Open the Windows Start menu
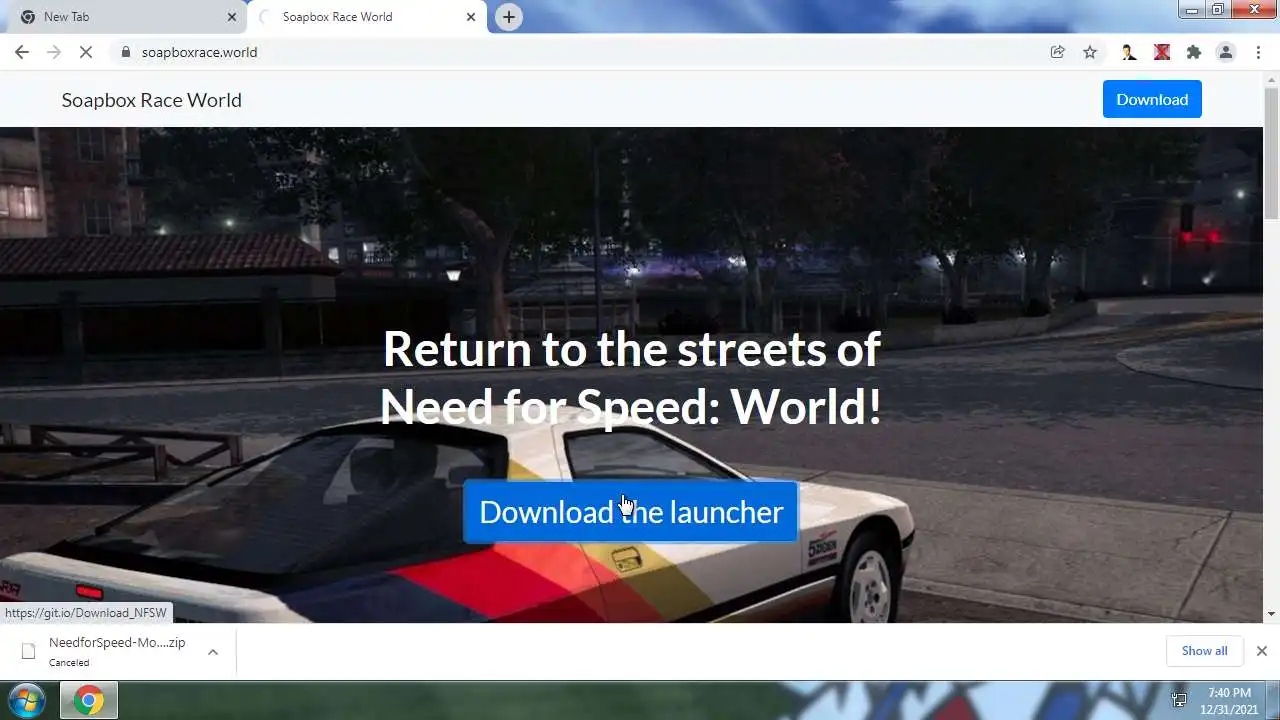The height and width of the screenshot is (720, 1280). point(27,700)
